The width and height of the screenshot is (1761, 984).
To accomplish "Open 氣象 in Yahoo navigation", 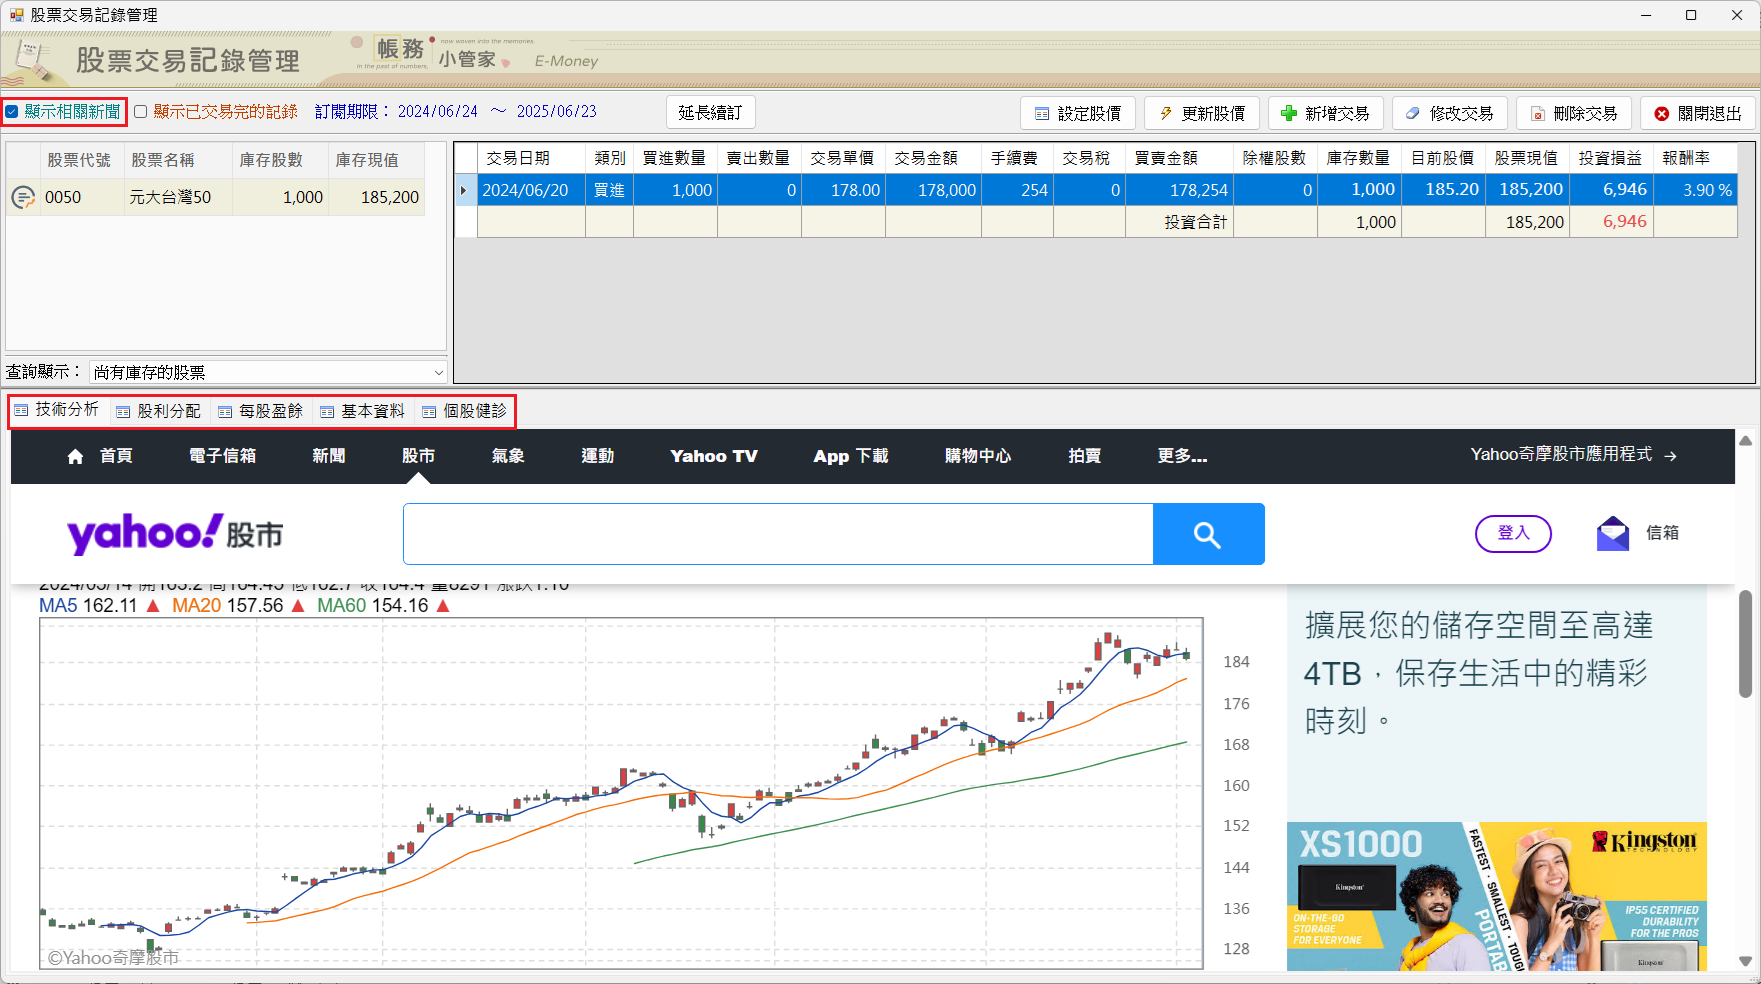I will point(508,456).
